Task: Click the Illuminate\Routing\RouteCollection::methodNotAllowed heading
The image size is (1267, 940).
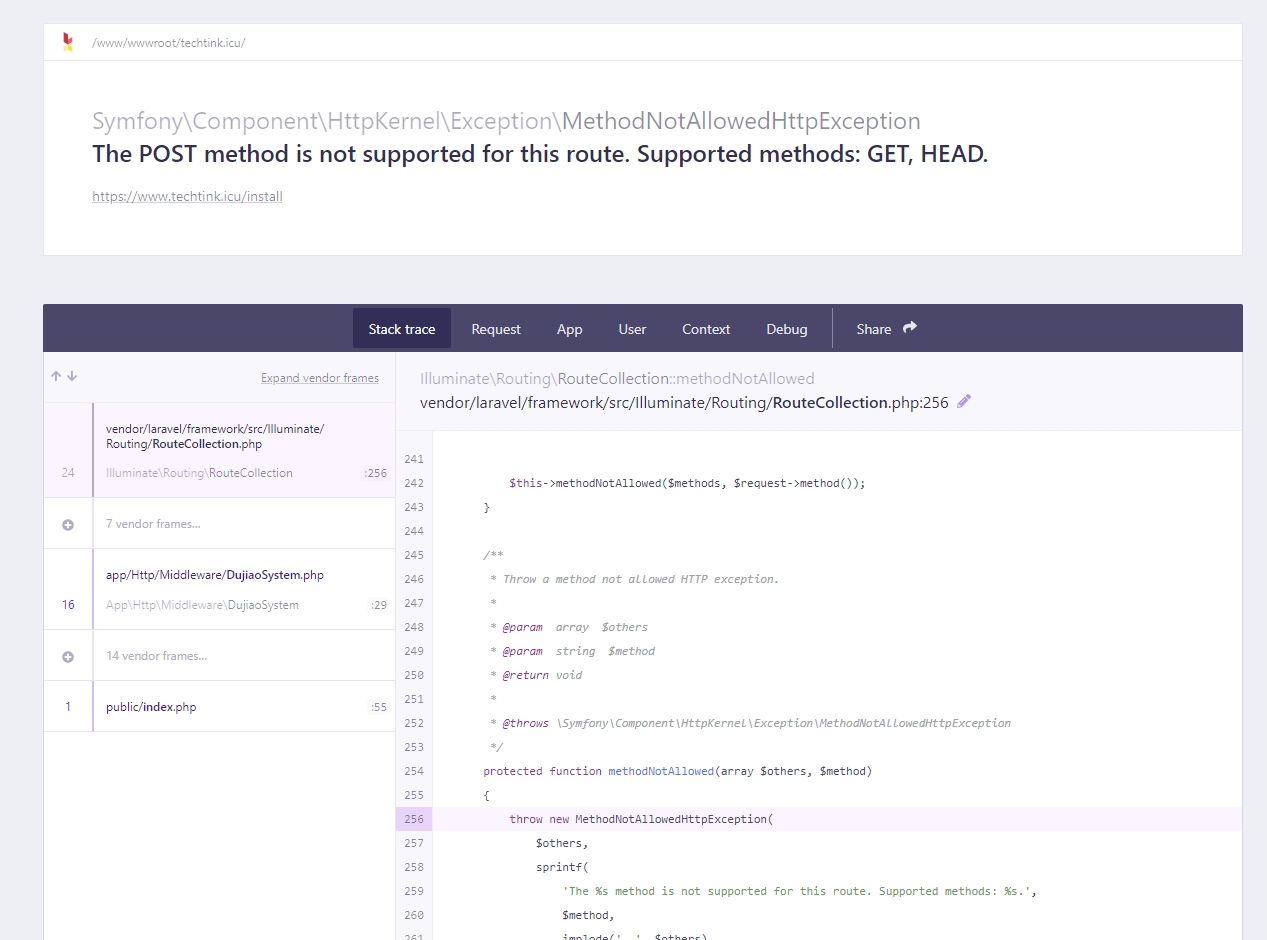Action: tap(617, 378)
